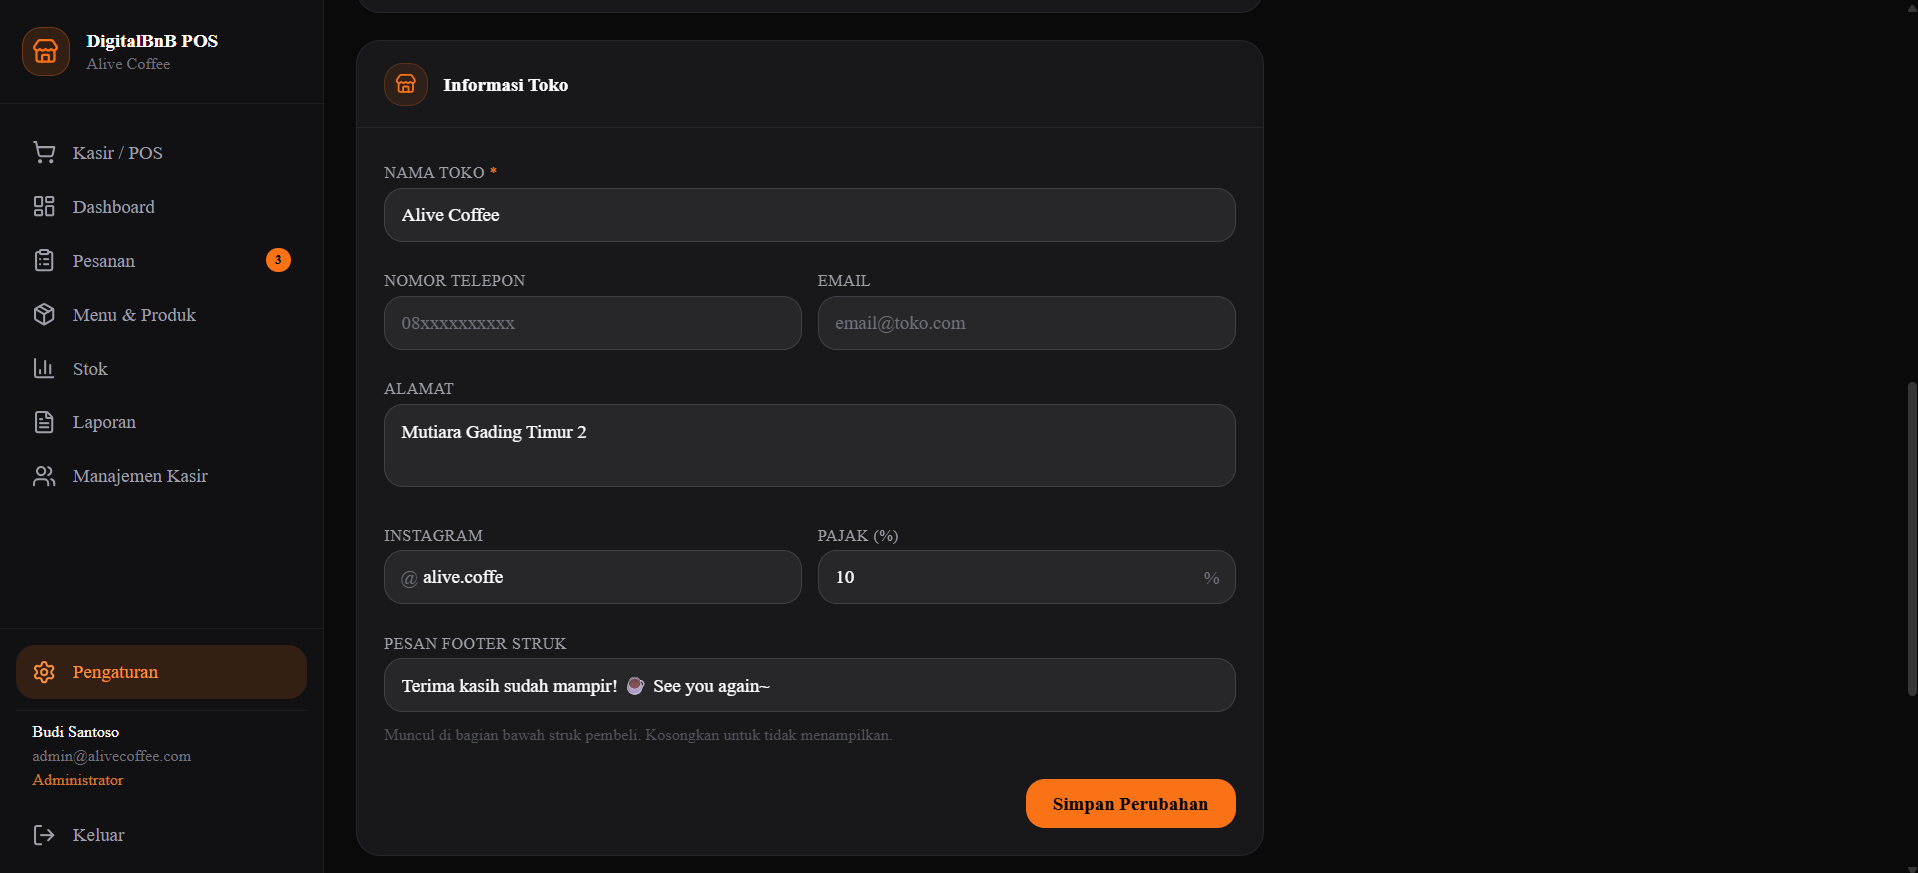Click the DigitalBnB POS store logo icon

tap(46, 51)
